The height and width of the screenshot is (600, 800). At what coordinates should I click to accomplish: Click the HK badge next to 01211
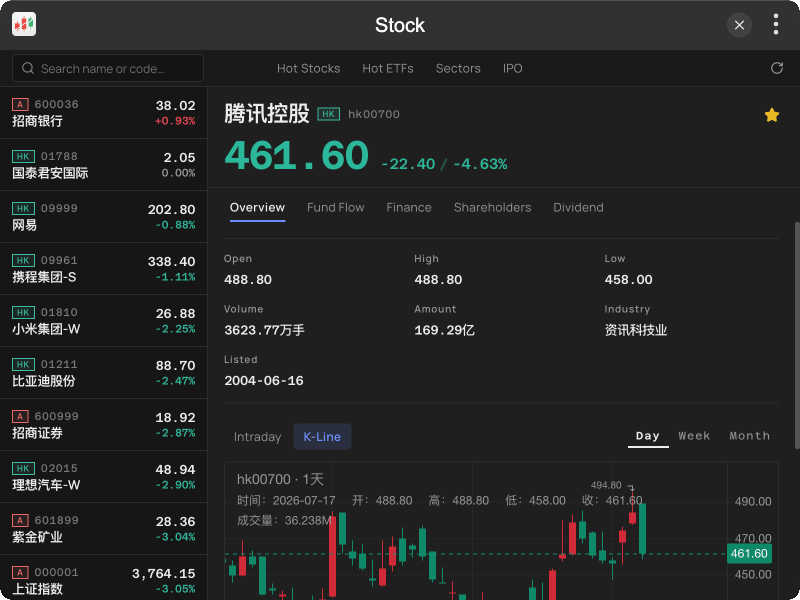tap(23, 365)
